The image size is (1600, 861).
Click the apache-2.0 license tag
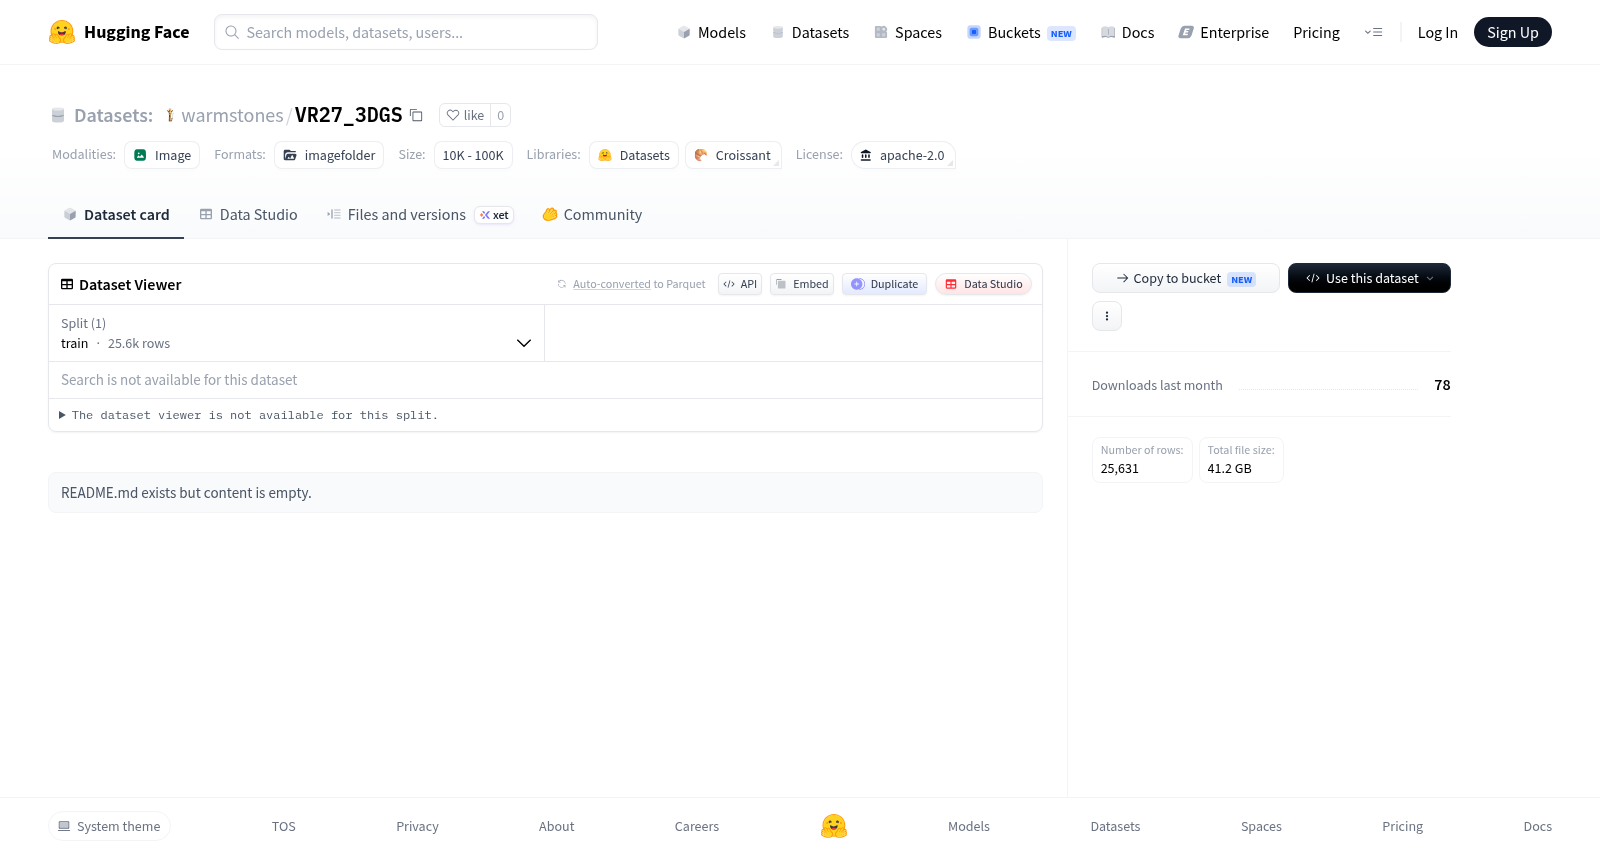pos(903,155)
